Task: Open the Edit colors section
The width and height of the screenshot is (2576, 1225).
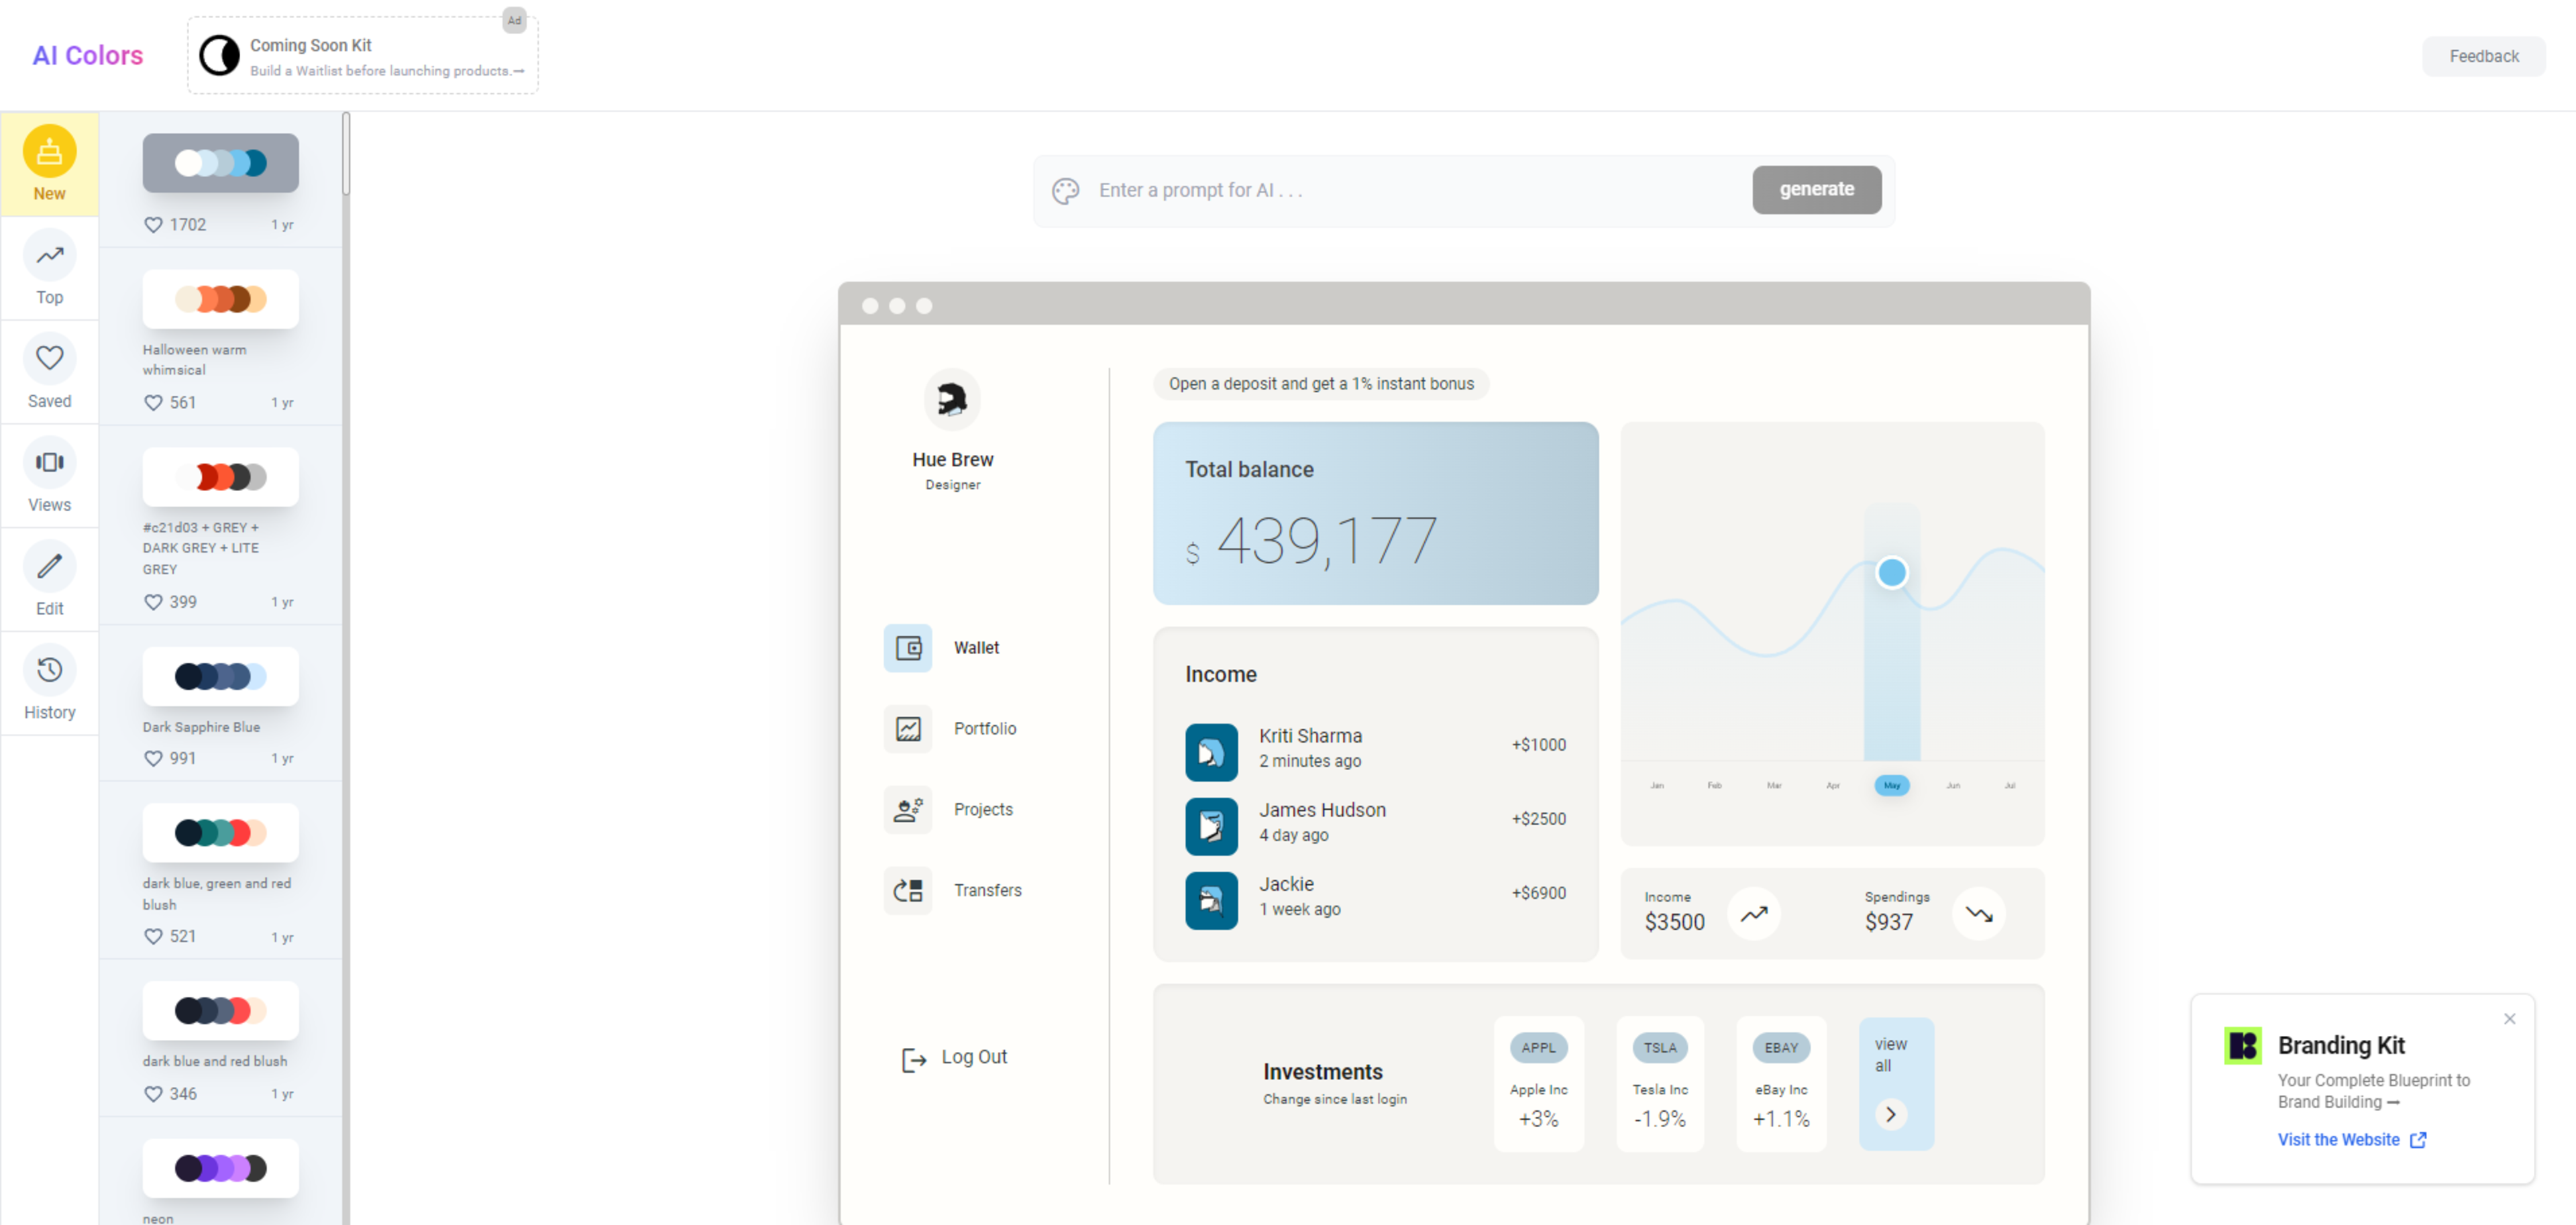Action: coord(49,580)
